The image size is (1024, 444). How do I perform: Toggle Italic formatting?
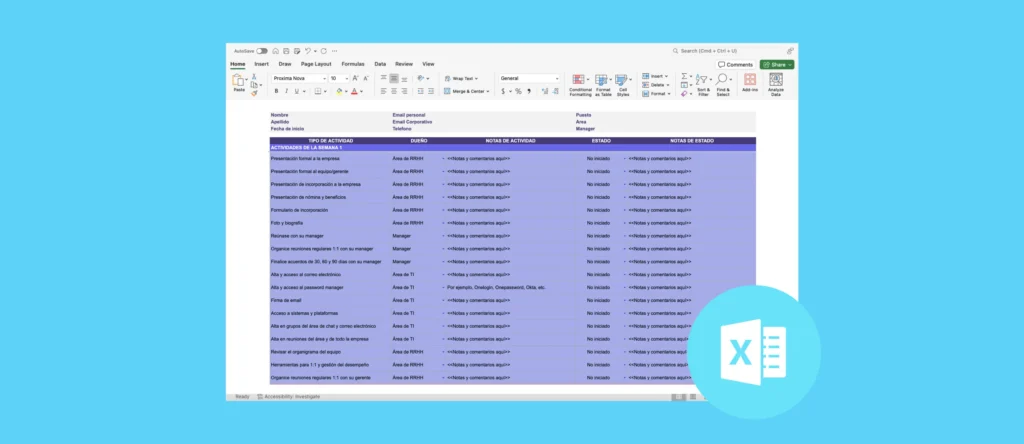click(x=286, y=91)
